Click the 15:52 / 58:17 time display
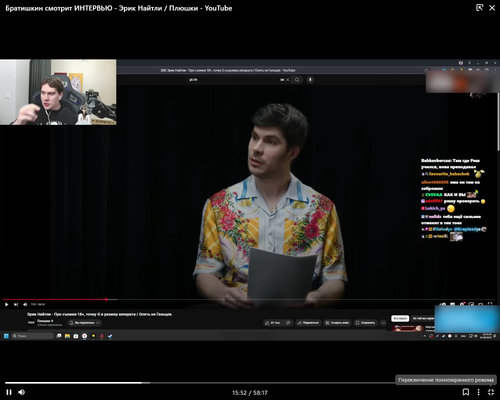 pyautogui.click(x=250, y=393)
